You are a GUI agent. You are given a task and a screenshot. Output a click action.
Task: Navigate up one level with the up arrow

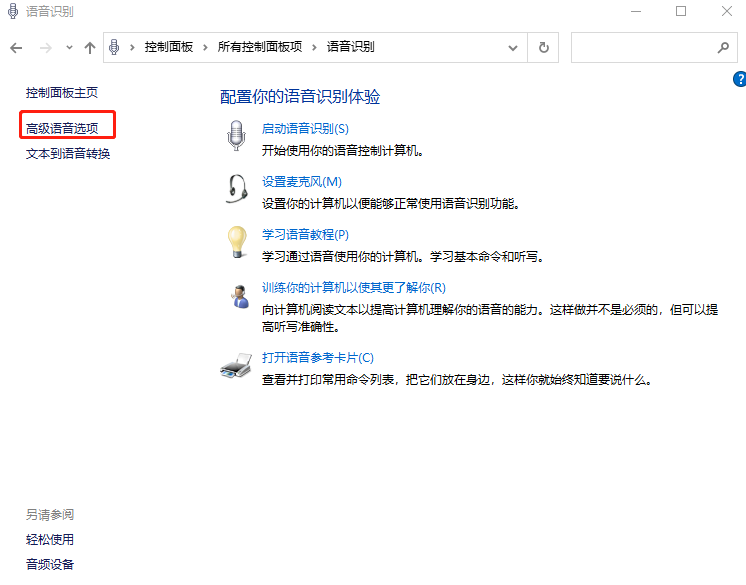(90, 47)
